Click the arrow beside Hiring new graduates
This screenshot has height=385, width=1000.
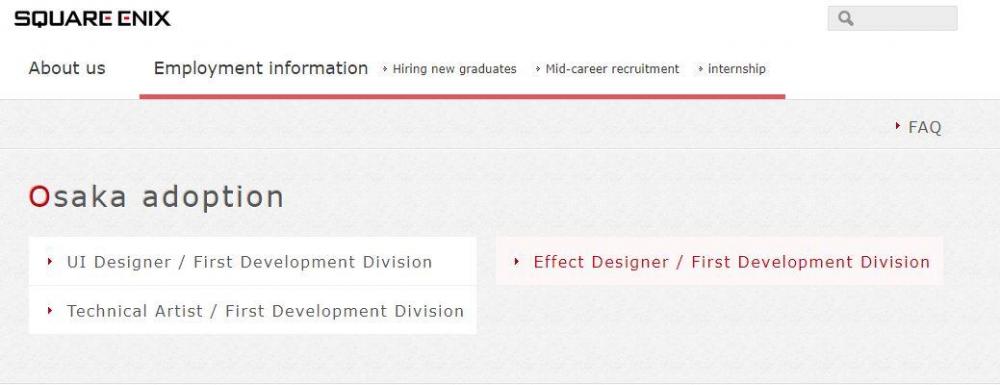click(385, 69)
